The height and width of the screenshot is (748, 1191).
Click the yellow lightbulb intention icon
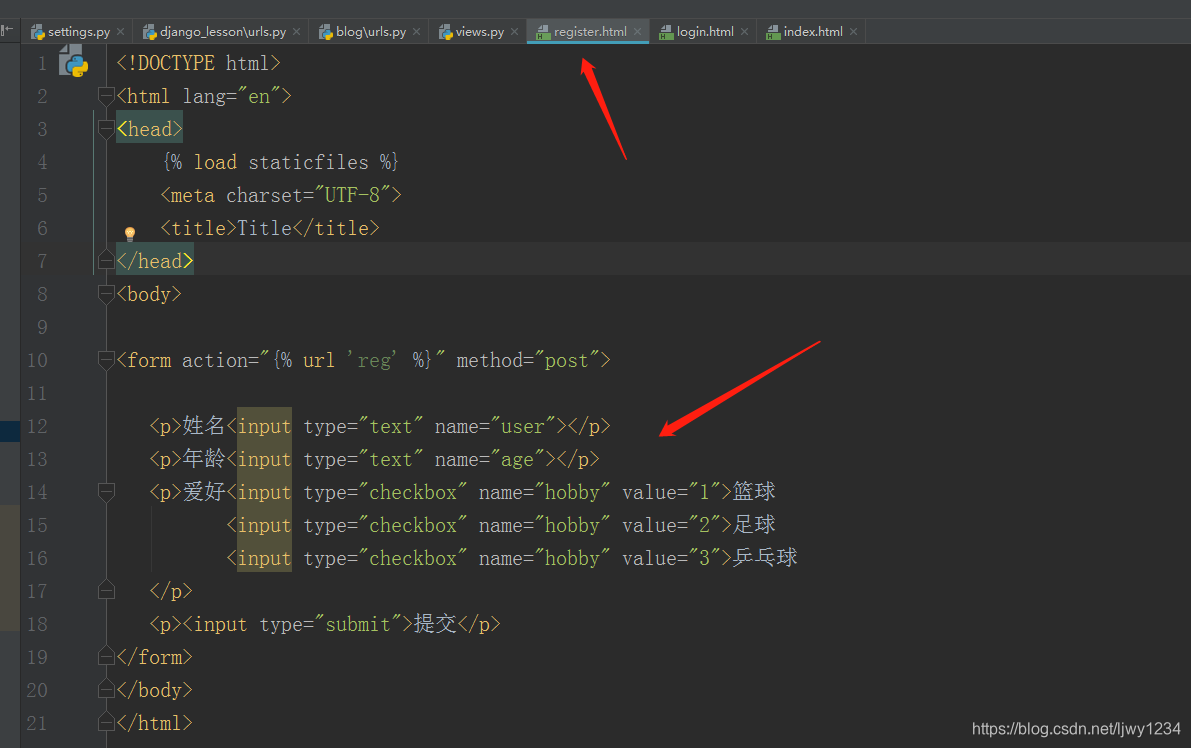[130, 233]
